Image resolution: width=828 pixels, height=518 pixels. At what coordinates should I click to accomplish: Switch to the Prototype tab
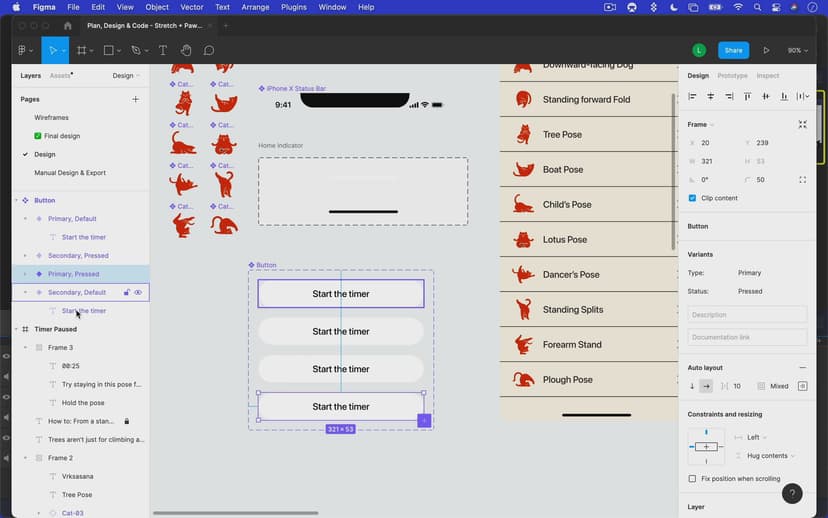[x=732, y=76]
